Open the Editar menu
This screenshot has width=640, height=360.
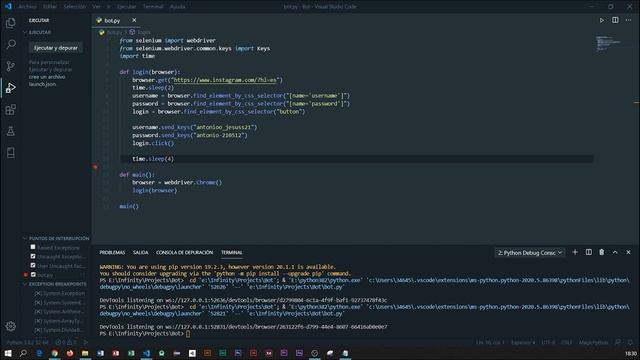click(x=50, y=7)
